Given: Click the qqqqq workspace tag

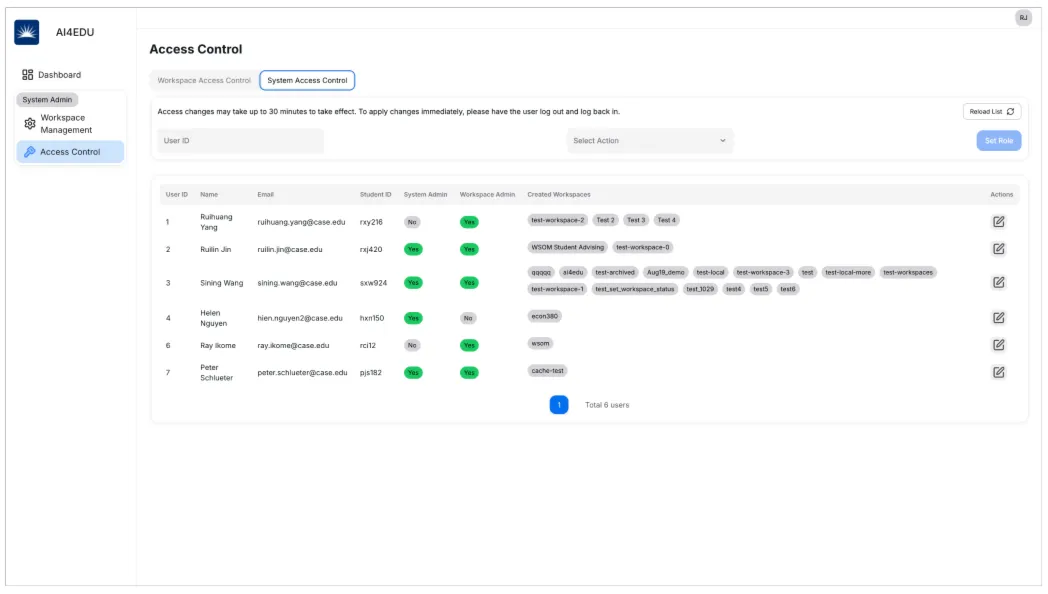Looking at the screenshot, I should tap(541, 273).
